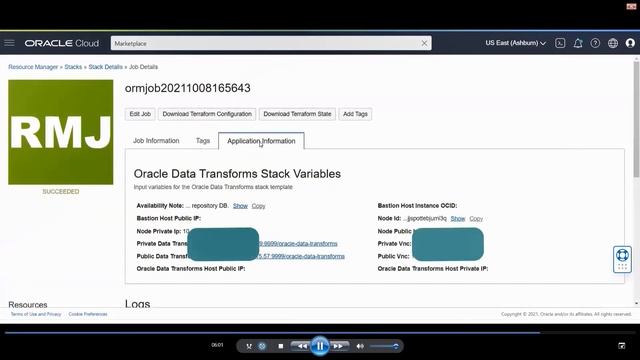The width and height of the screenshot is (640, 360).
Task: Toggle repeat in the media player
Action: coord(262,346)
